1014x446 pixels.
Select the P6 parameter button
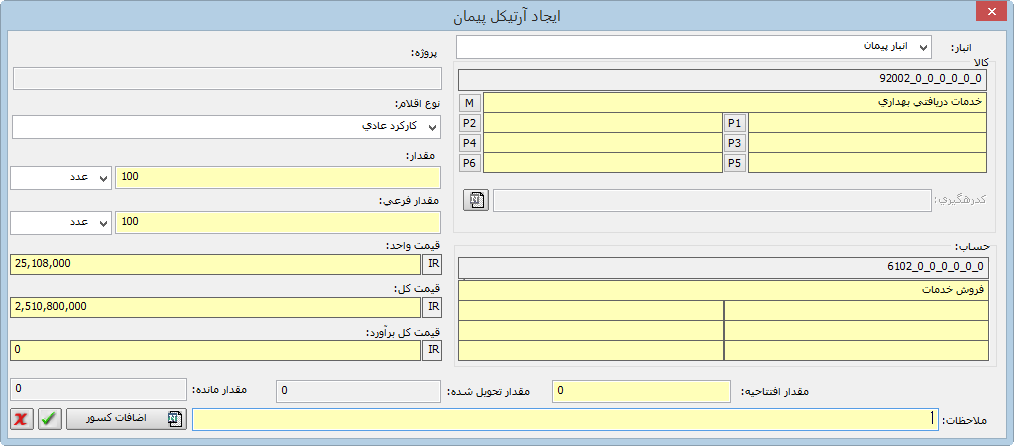click(470, 163)
